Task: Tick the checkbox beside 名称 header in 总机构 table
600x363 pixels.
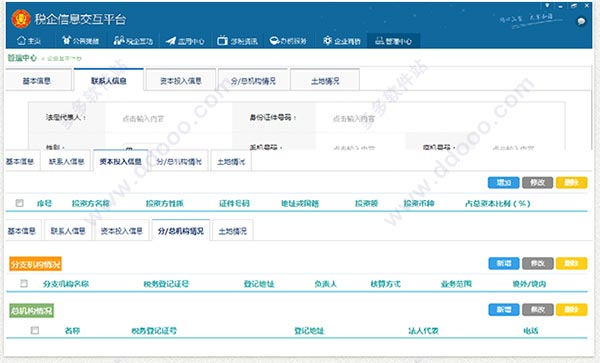Action: tap(35, 330)
